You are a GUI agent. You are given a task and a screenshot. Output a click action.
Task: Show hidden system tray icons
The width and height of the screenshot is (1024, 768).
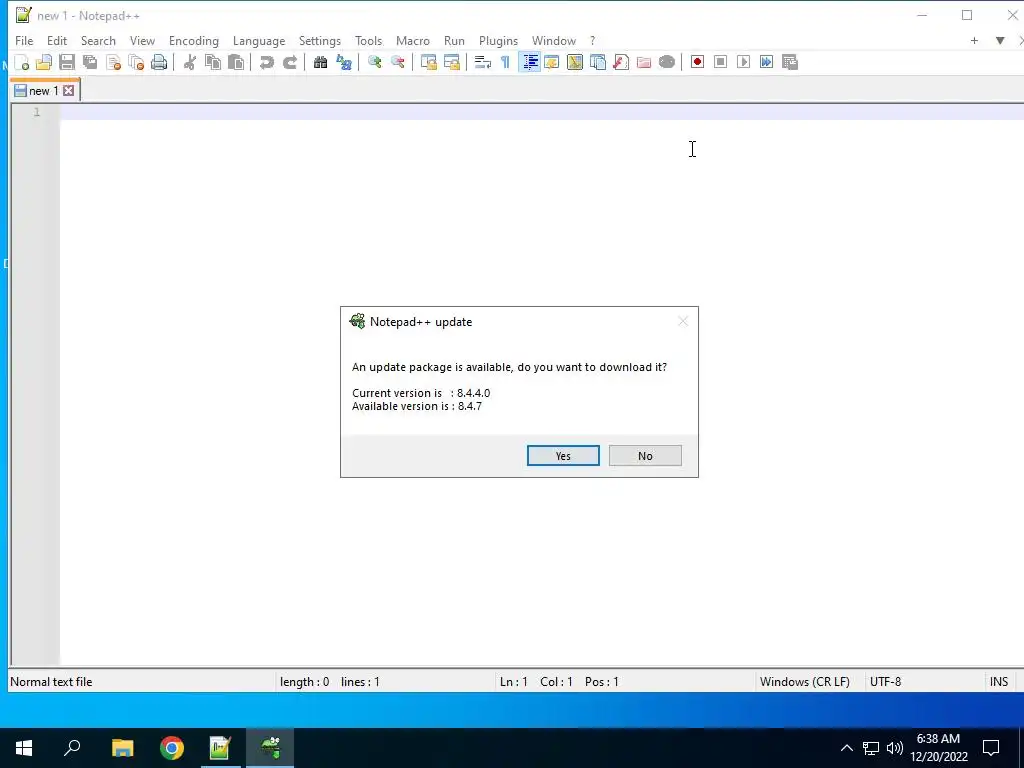point(846,748)
